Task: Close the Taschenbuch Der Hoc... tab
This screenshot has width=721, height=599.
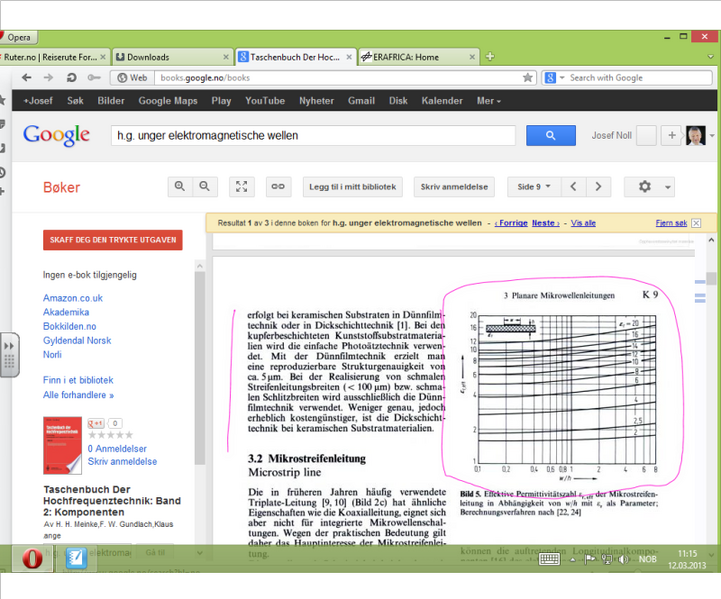Action: click(x=349, y=57)
